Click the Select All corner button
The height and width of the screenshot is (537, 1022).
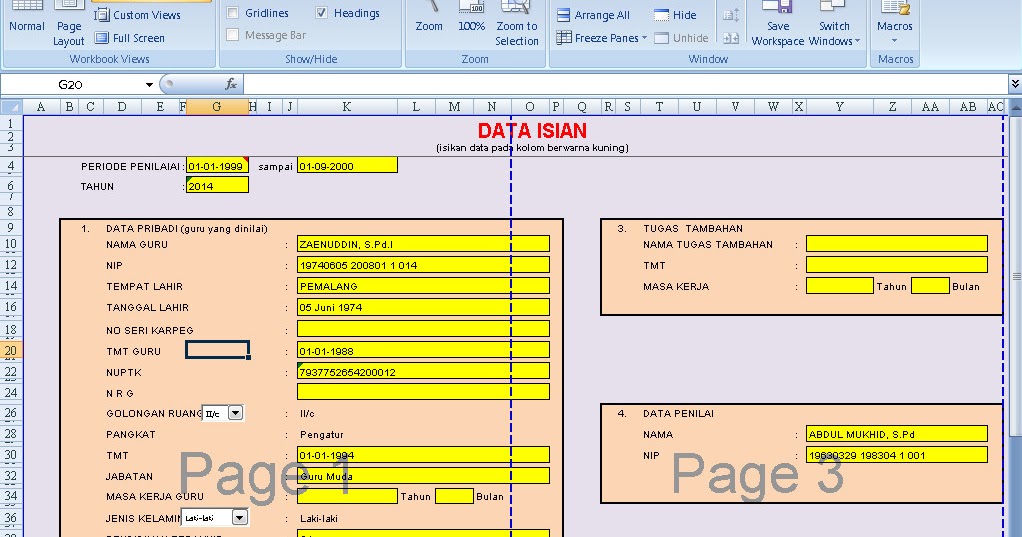click(x=11, y=106)
